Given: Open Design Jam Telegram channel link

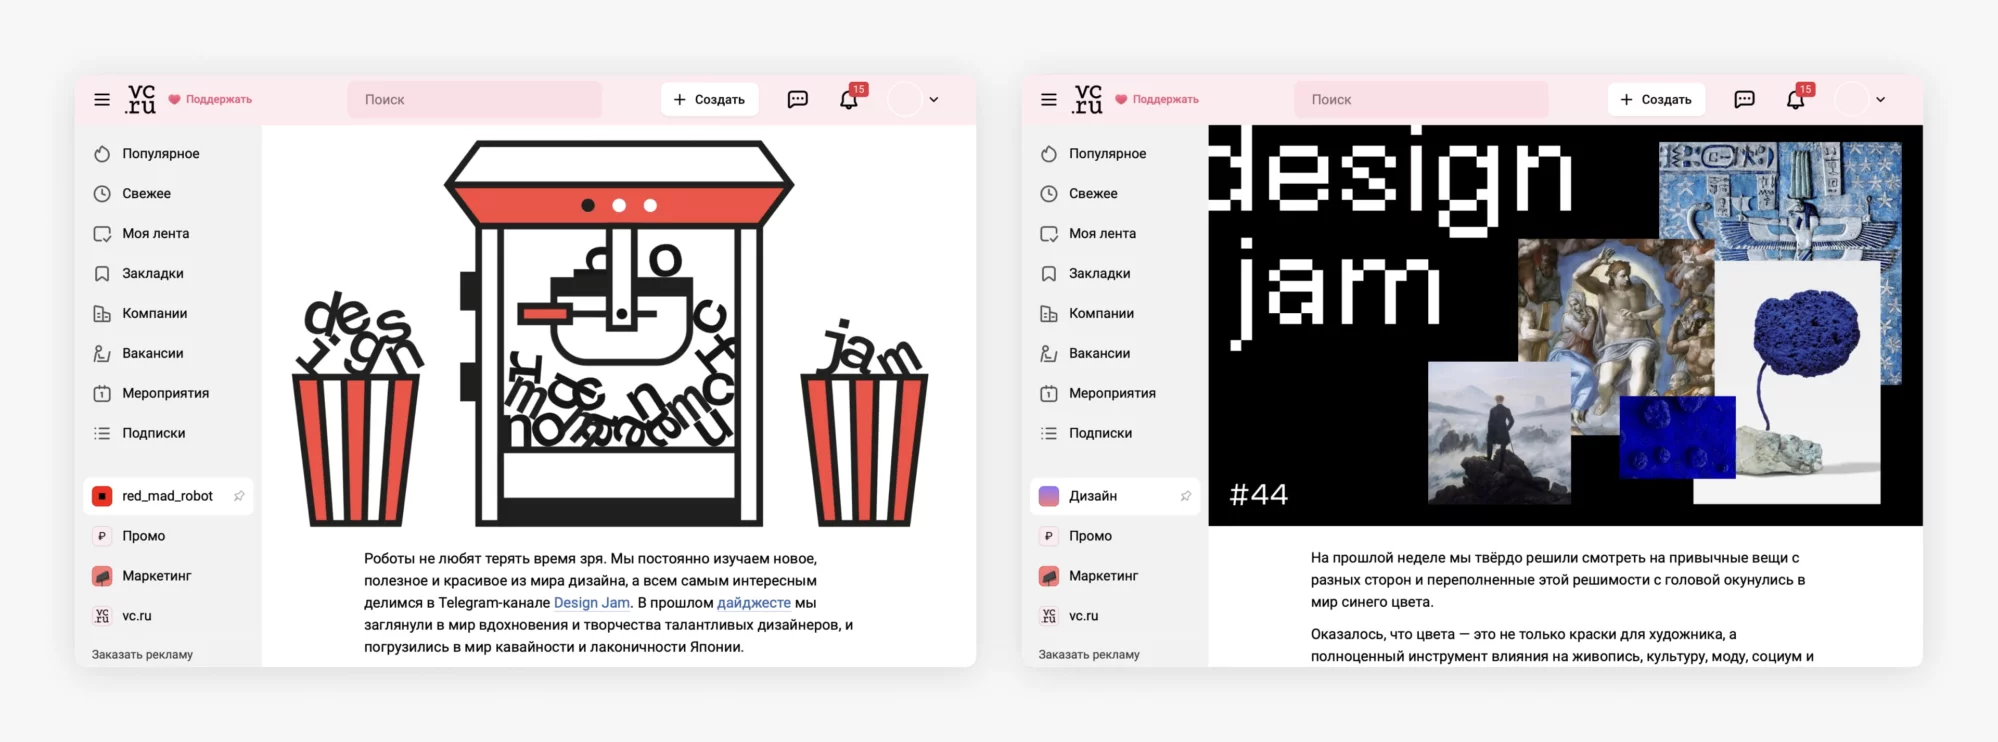Looking at the screenshot, I should pyautogui.click(x=592, y=603).
